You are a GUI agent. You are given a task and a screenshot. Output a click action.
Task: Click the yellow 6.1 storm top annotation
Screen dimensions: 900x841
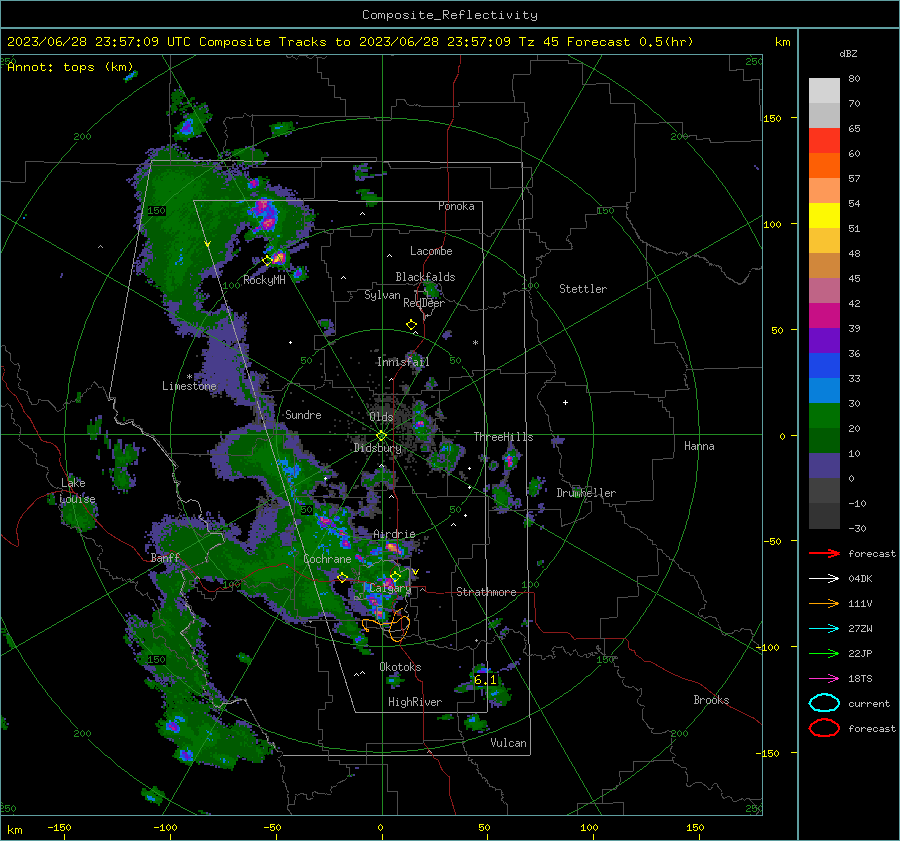click(x=485, y=680)
